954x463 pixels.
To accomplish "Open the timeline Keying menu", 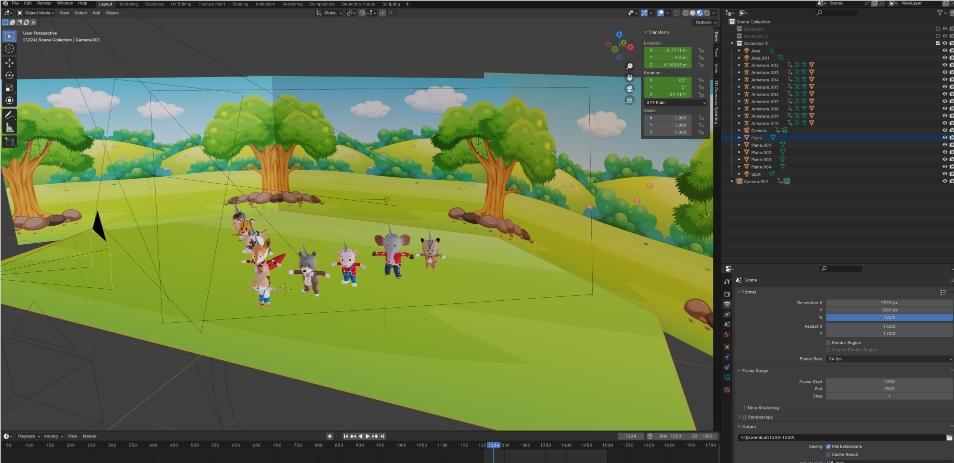I will [52, 436].
